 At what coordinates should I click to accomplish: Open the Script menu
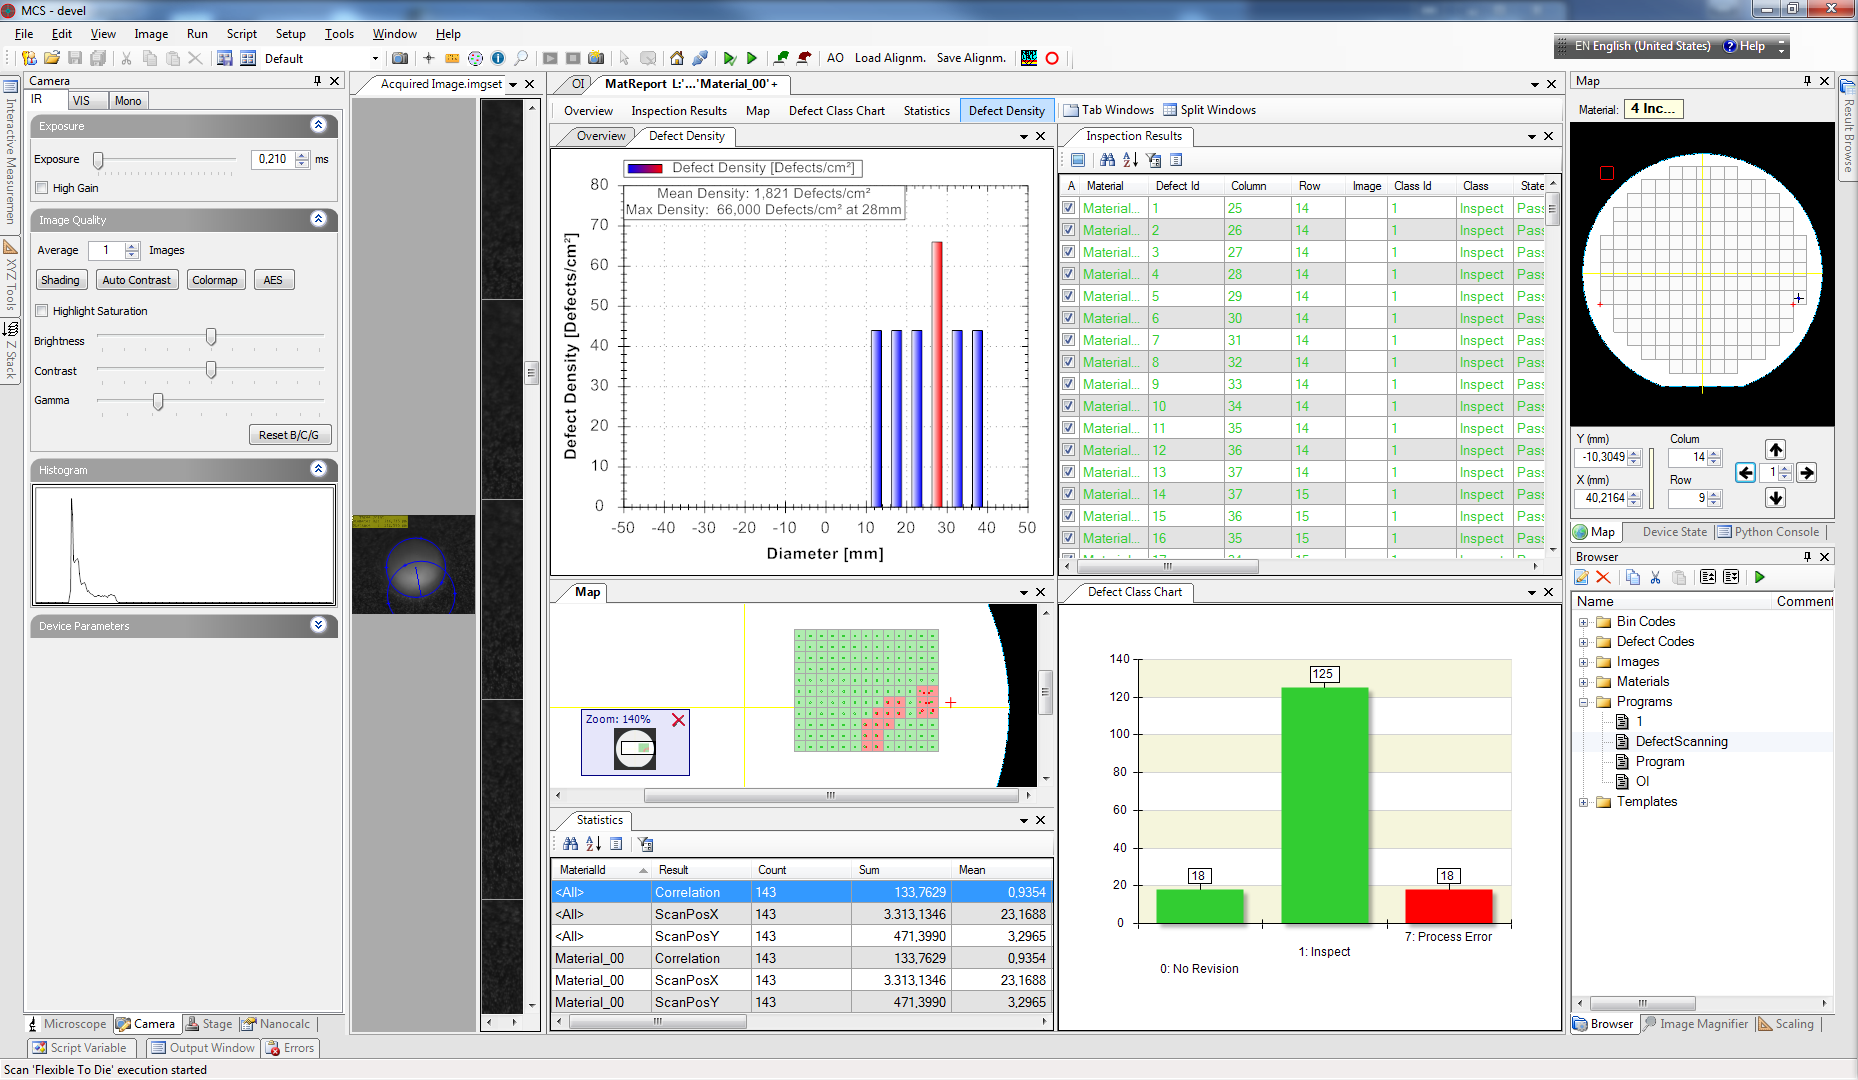pyautogui.click(x=241, y=34)
